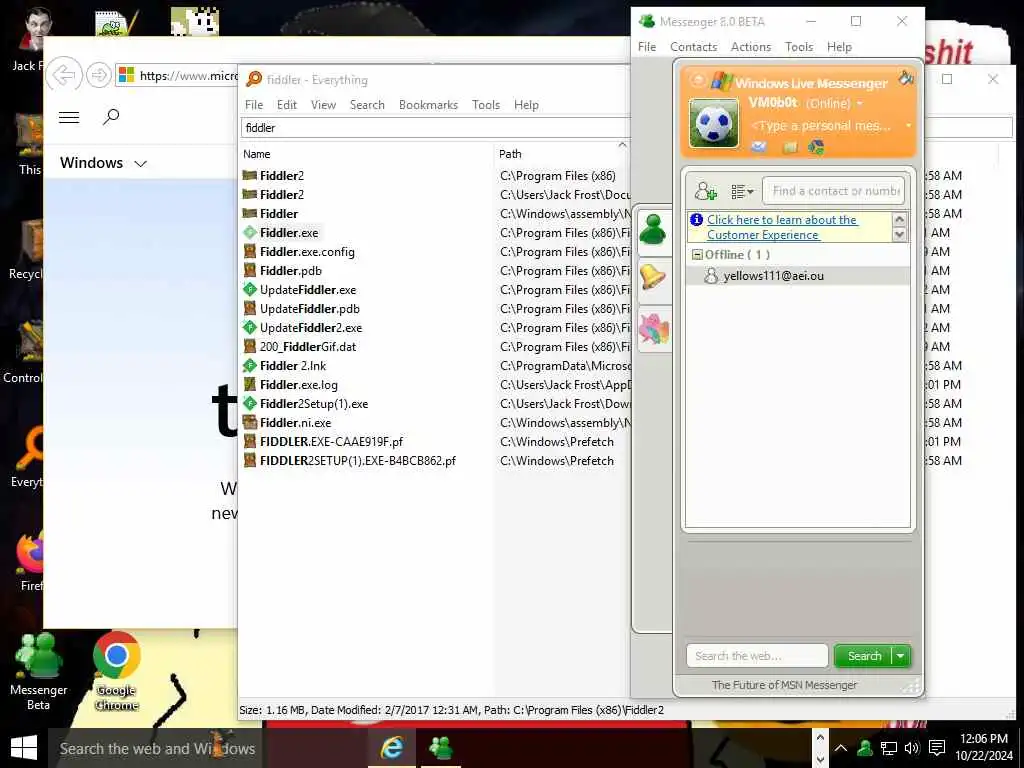Open the Search menu in Everything
Viewport: 1024px width, 768px height.
click(367, 104)
